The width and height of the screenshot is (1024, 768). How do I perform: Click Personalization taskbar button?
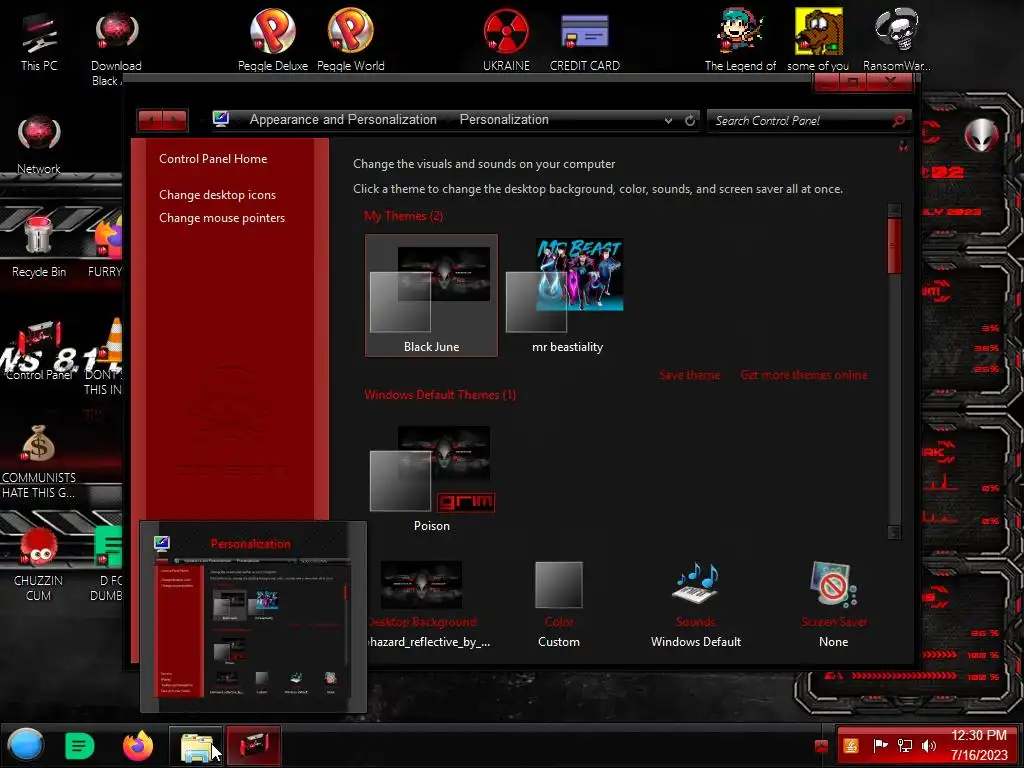coord(254,746)
